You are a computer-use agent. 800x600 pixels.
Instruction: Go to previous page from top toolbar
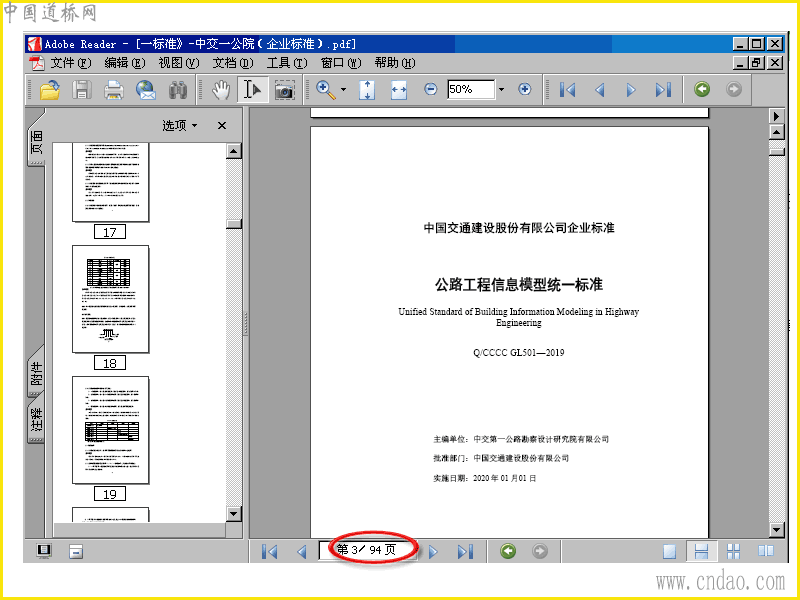click(x=600, y=90)
